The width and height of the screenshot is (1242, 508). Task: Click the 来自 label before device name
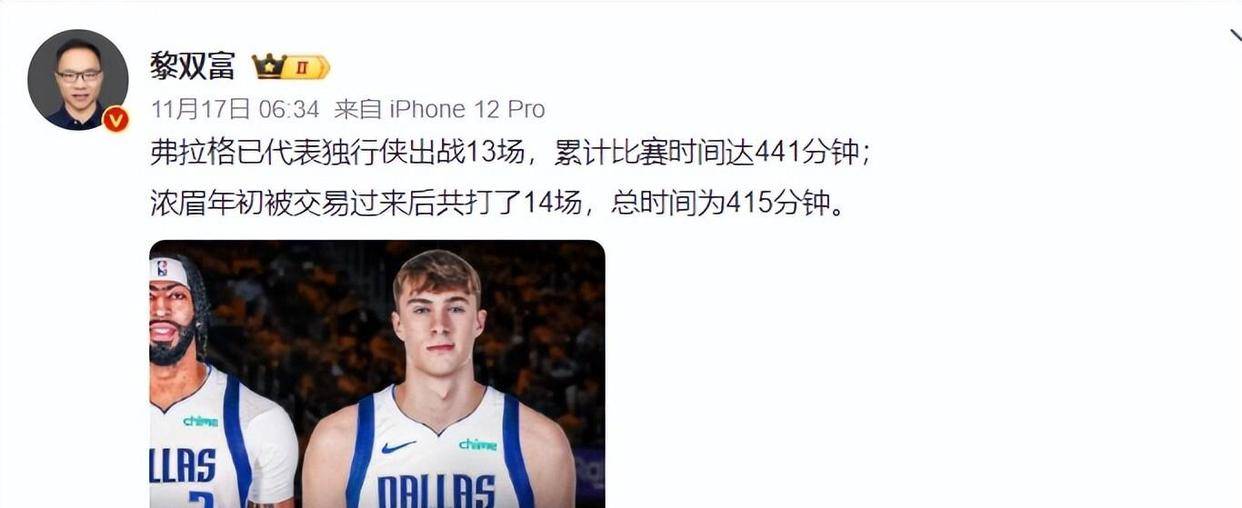tap(357, 109)
